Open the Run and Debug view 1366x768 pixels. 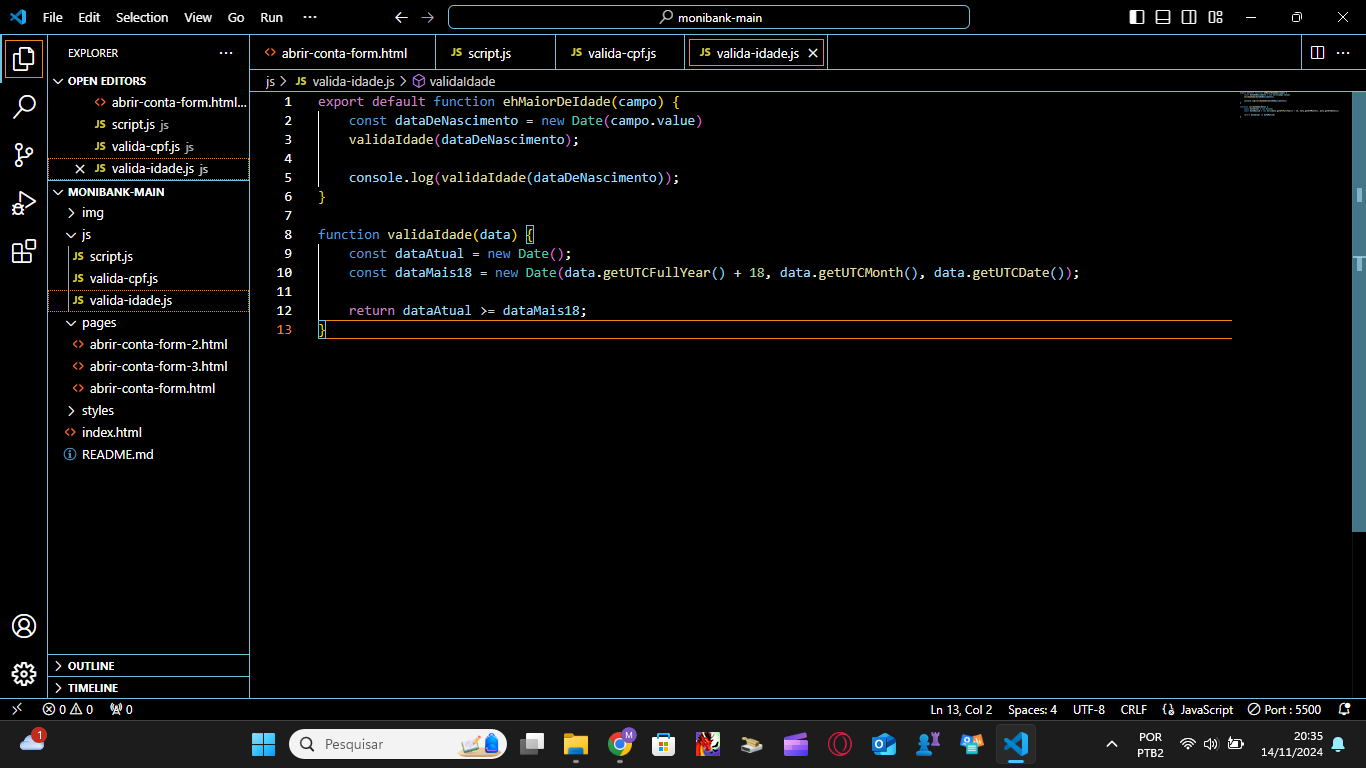(x=24, y=203)
